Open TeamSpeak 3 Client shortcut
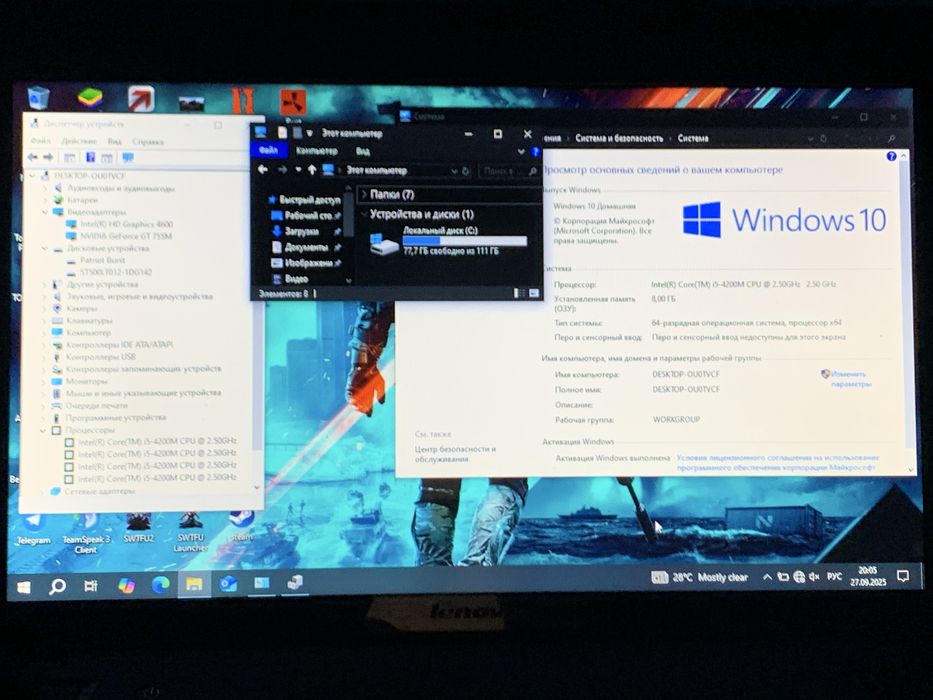The image size is (933, 700). tap(86, 534)
